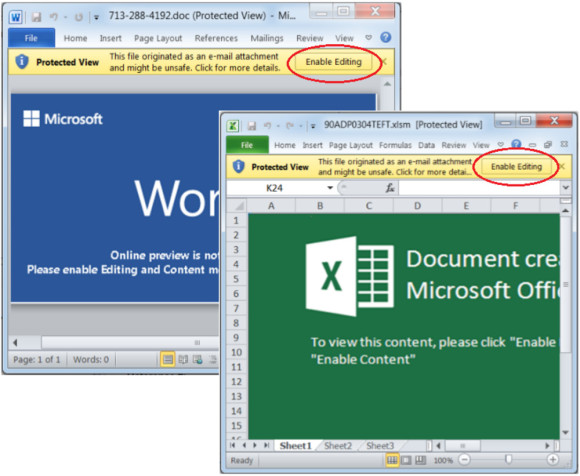Open the Insert tab in Excel
The image size is (580, 476).
312,145
